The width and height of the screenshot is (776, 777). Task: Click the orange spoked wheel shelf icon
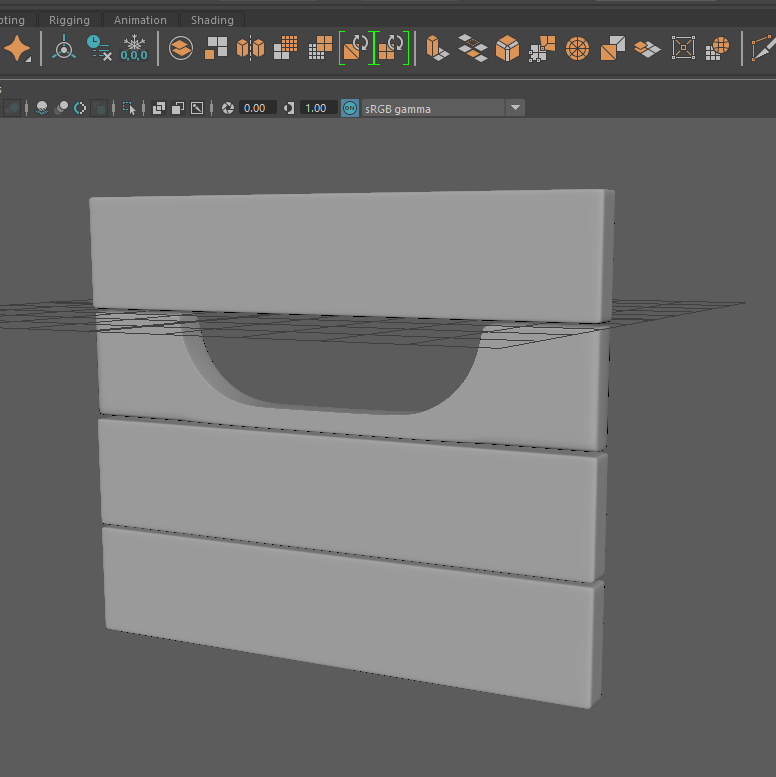point(577,48)
